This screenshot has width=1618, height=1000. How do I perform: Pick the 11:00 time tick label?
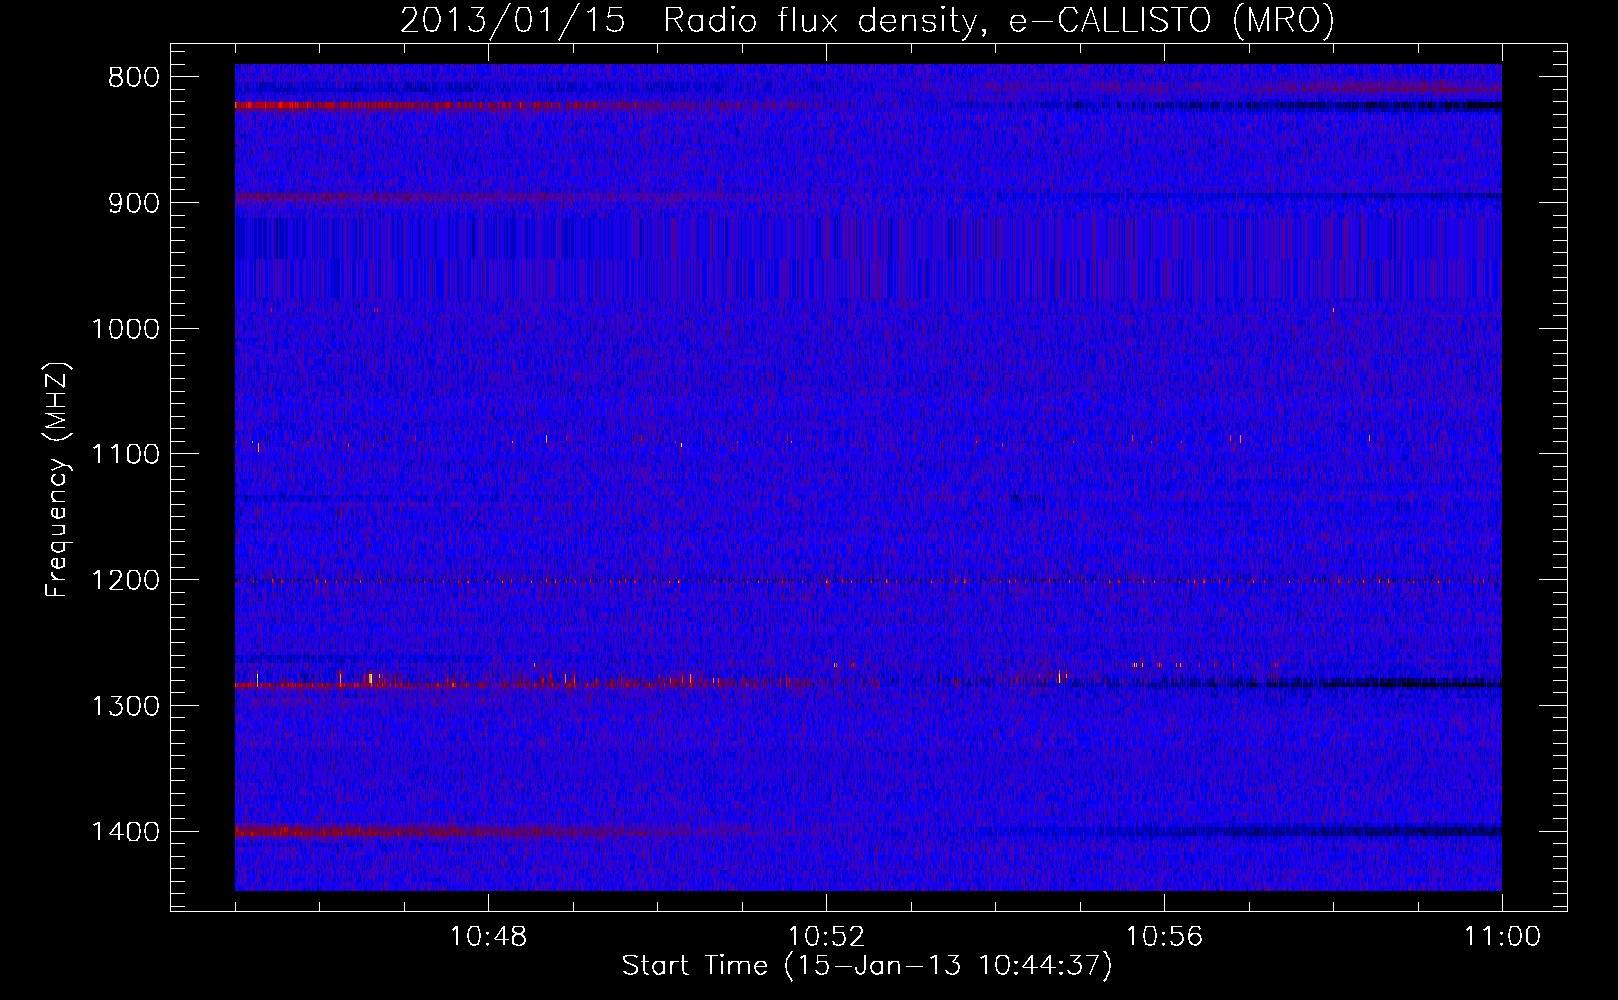pyautogui.click(x=1502, y=937)
